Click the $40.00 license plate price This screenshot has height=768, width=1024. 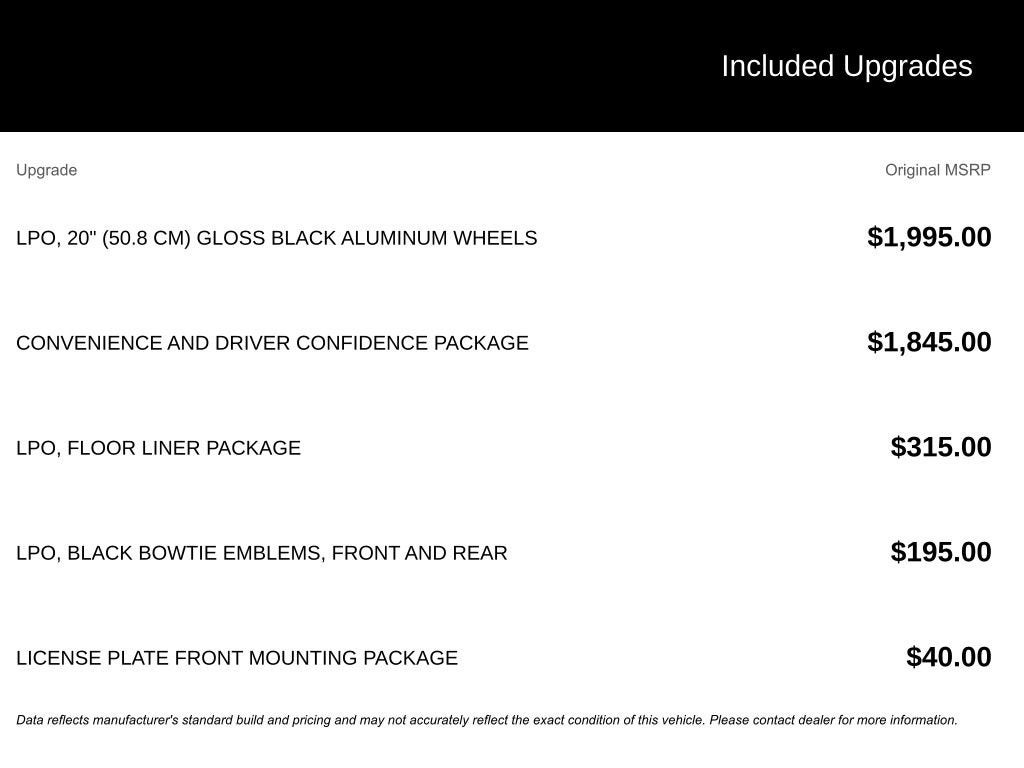(x=948, y=657)
